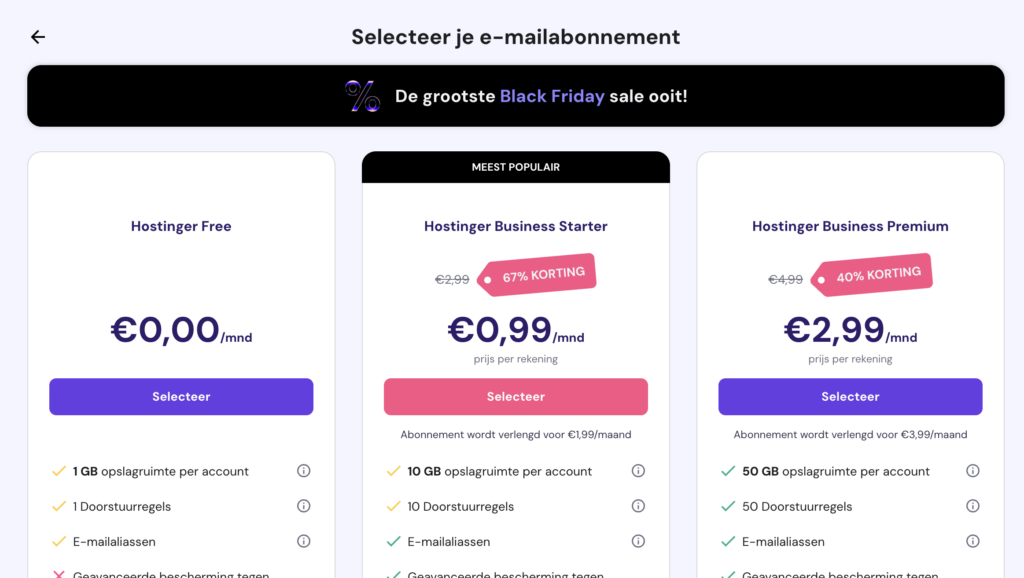
Task: Click the 67% KORTING discount tag
Action: click(539, 274)
